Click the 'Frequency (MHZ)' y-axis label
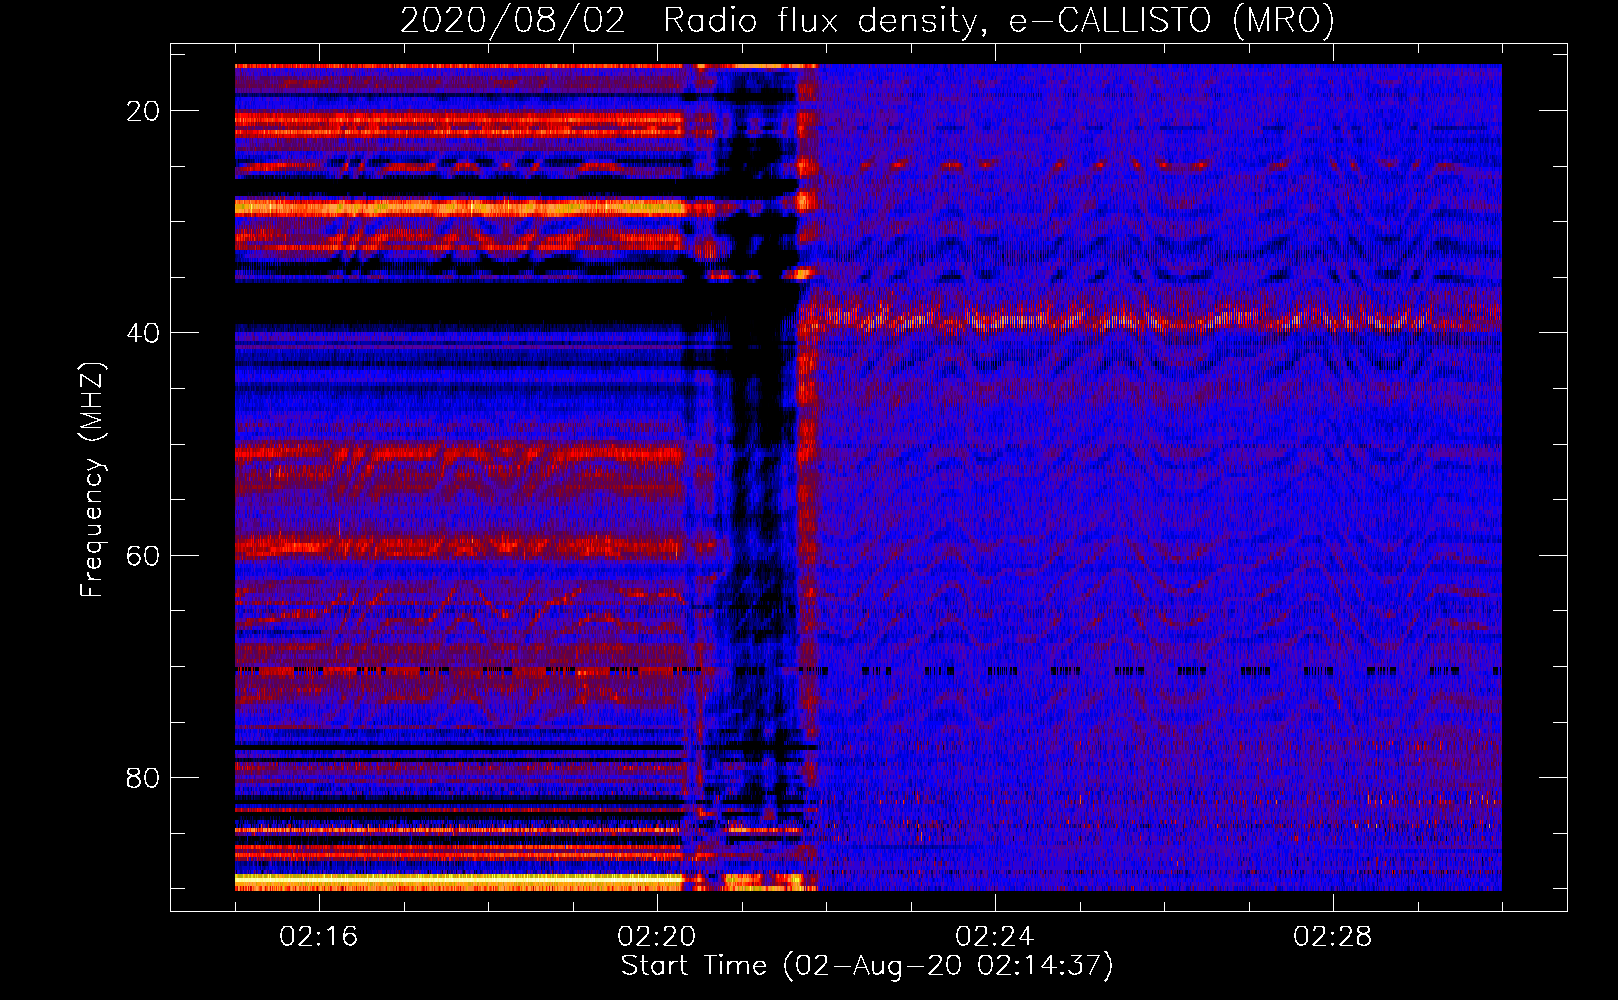Viewport: 1618px width, 1000px height. (92, 480)
